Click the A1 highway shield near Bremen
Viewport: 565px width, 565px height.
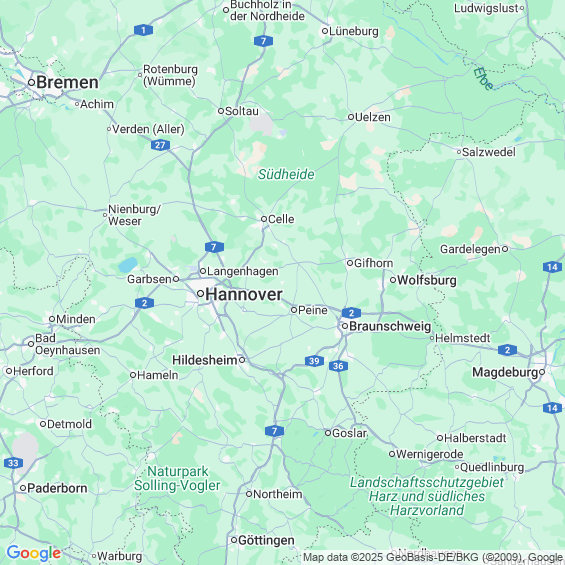pyautogui.click(x=143, y=30)
